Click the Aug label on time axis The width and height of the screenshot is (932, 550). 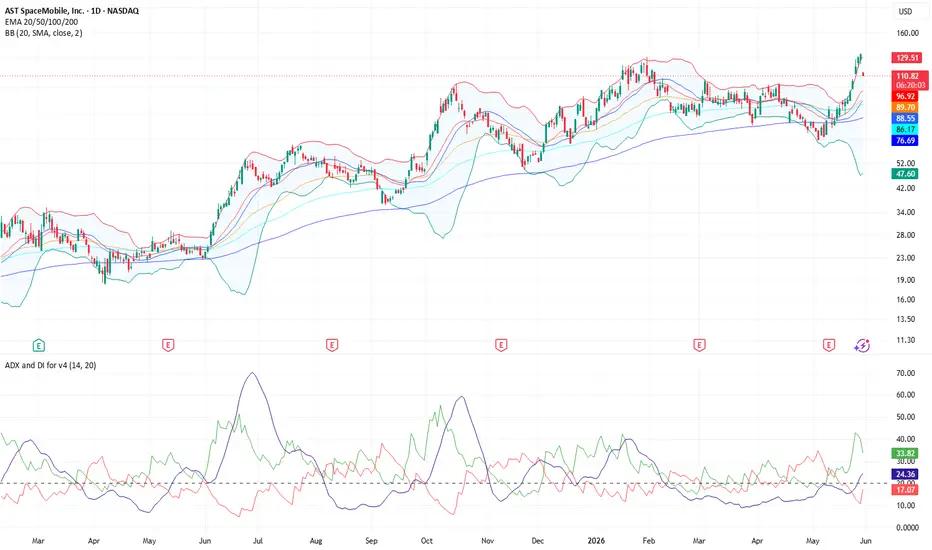tap(316, 540)
